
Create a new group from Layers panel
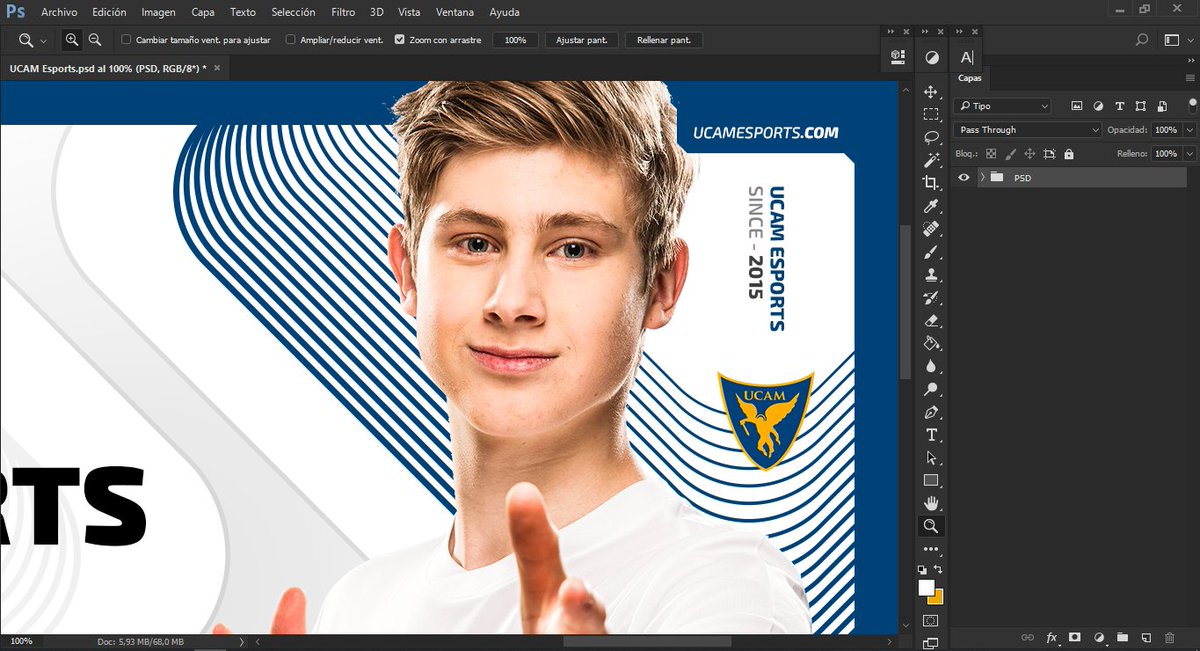click(x=1122, y=637)
